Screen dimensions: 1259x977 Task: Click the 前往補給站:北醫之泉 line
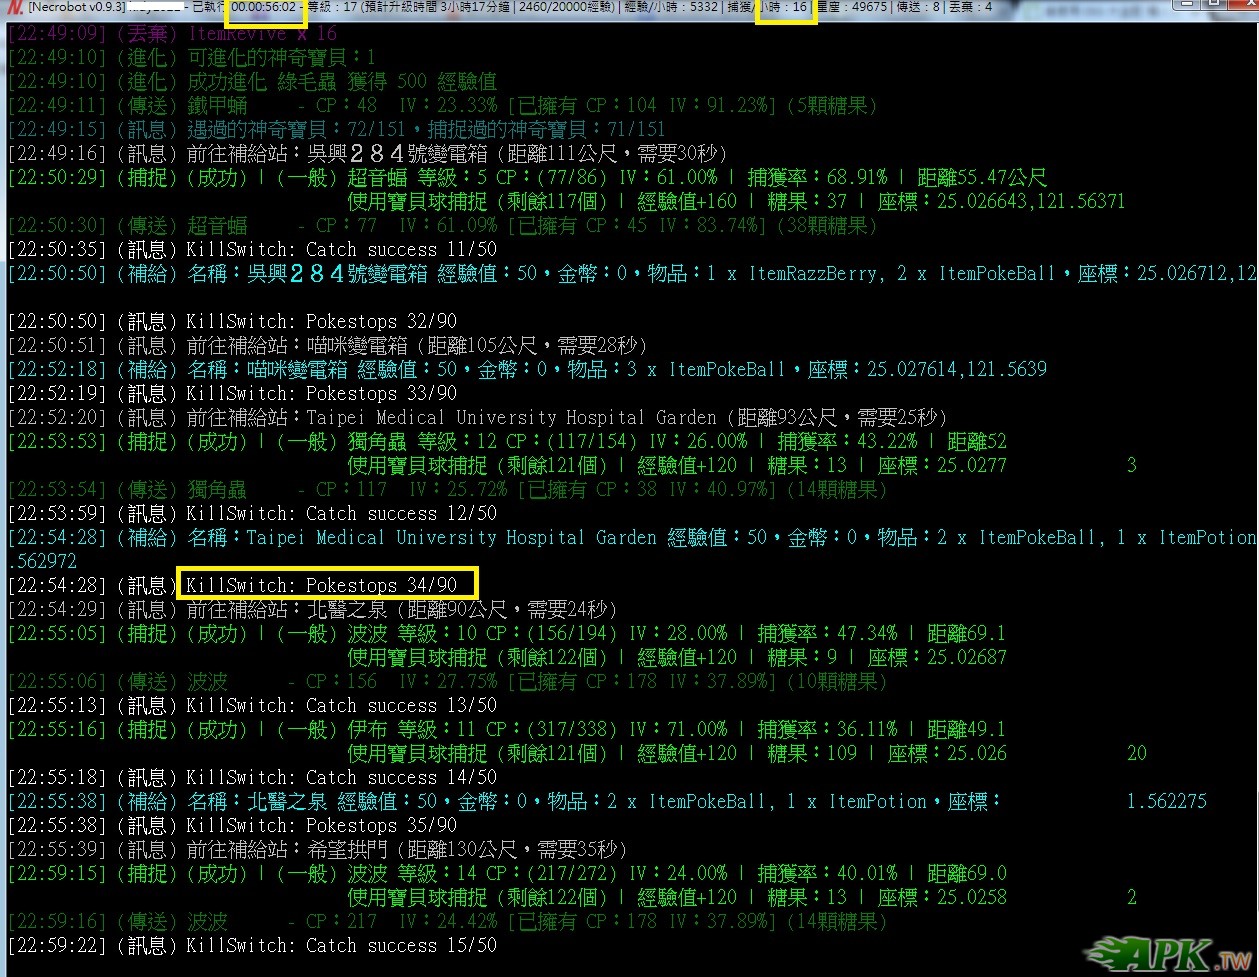click(312, 610)
